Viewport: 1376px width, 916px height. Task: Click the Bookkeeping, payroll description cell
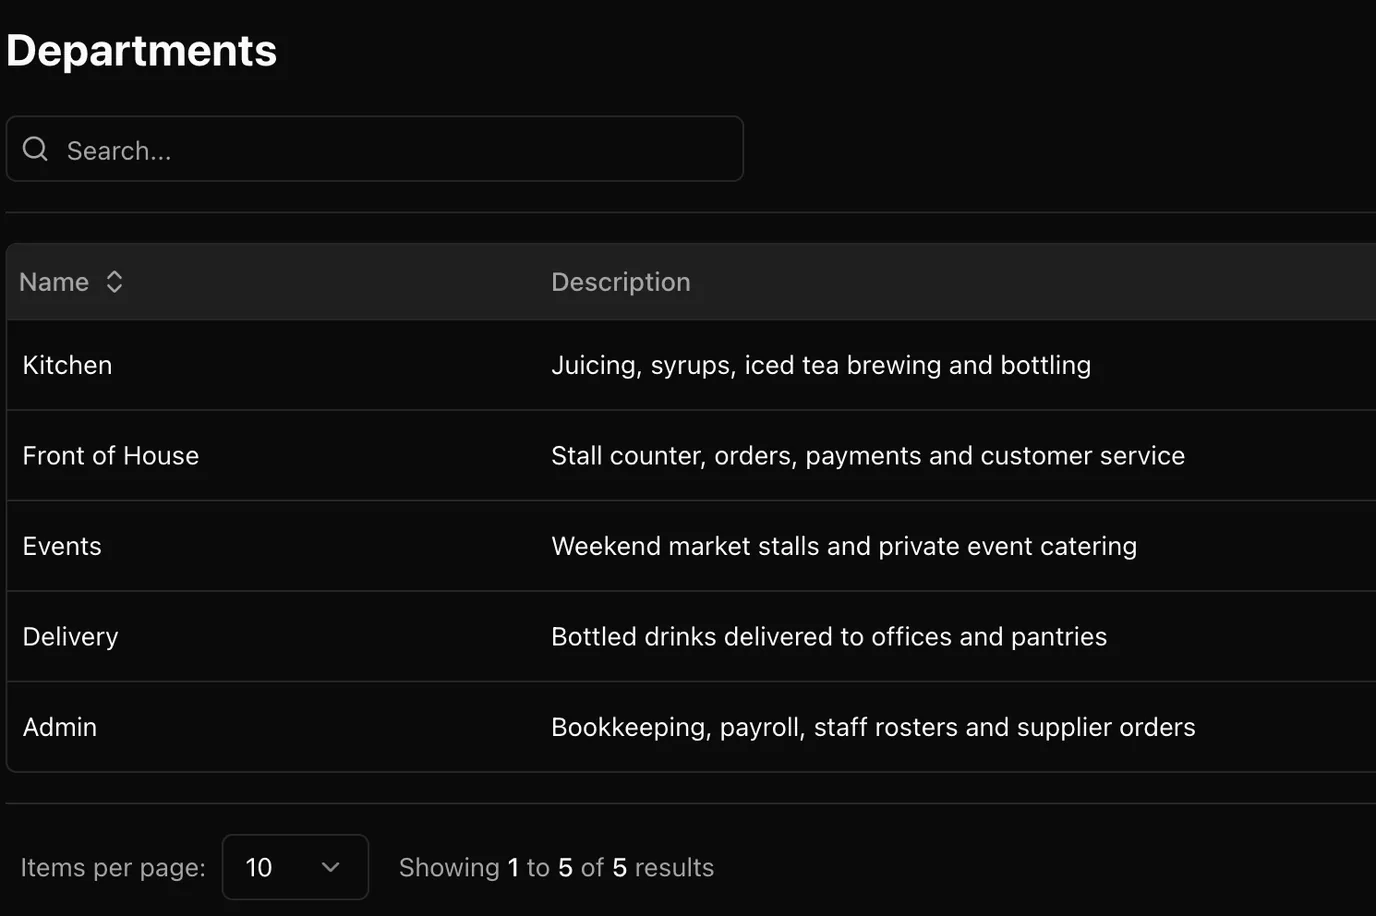(x=872, y=727)
